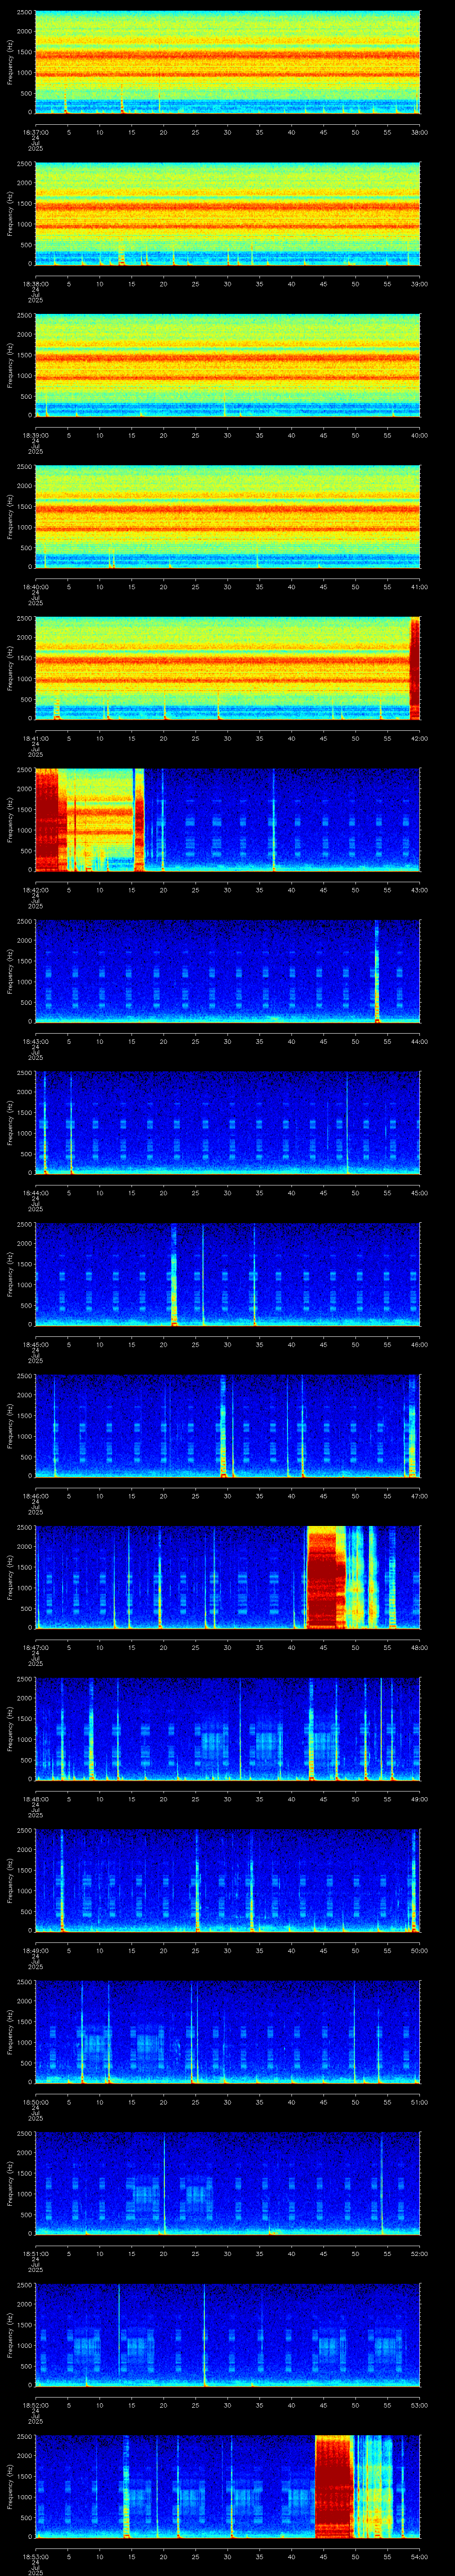Click the spectrogram panel starting at 18:44:00
The height and width of the screenshot is (2576, 455).
227,1123
